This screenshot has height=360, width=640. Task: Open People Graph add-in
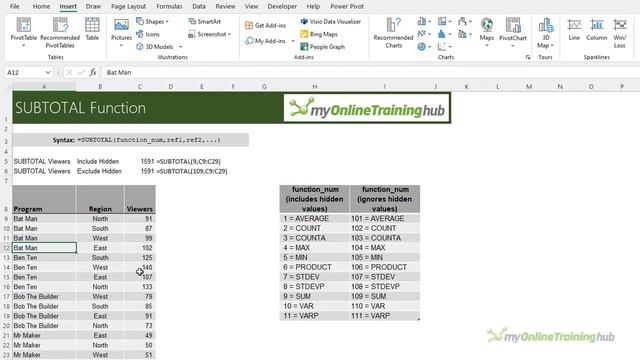pos(322,47)
